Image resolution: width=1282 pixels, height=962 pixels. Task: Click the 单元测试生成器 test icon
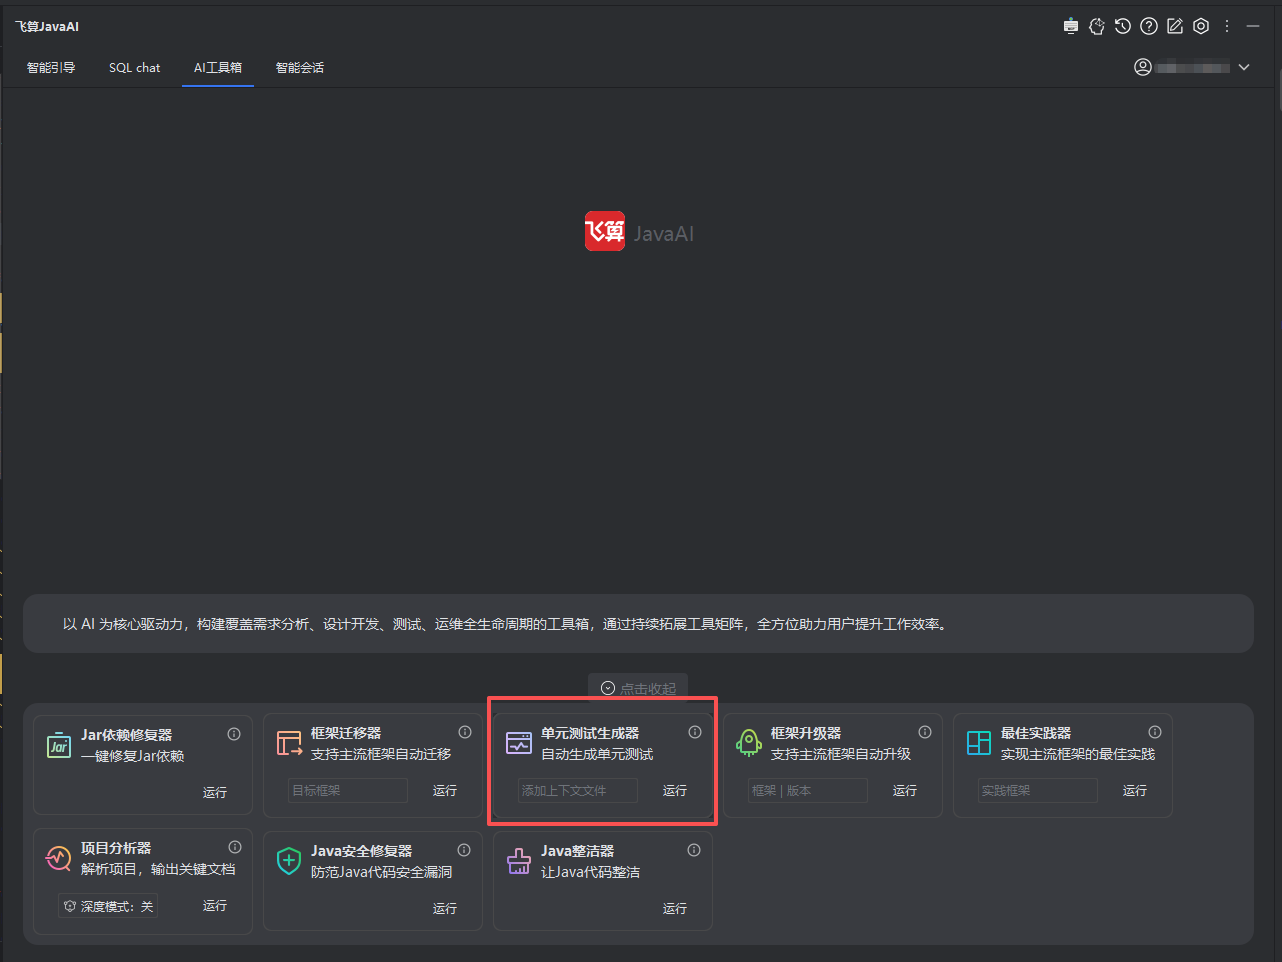tap(519, 743)
